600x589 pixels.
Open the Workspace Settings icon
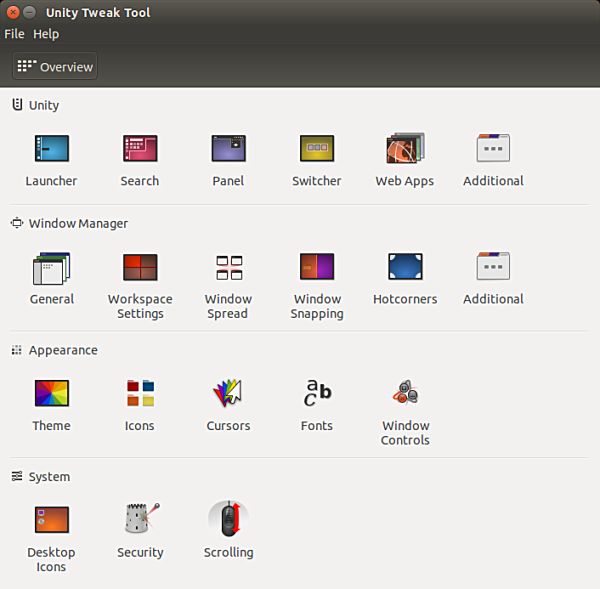[140, 267]
